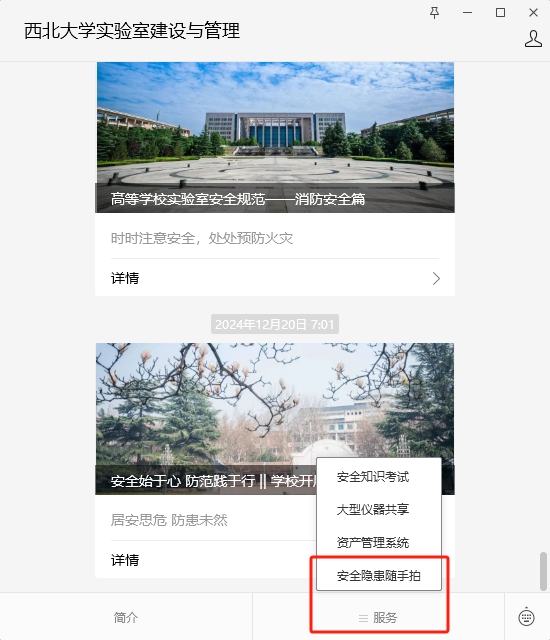This screenshot has width=550, height=640.
Task: Open the magnolia tree article image
Action: coord(275,418)
